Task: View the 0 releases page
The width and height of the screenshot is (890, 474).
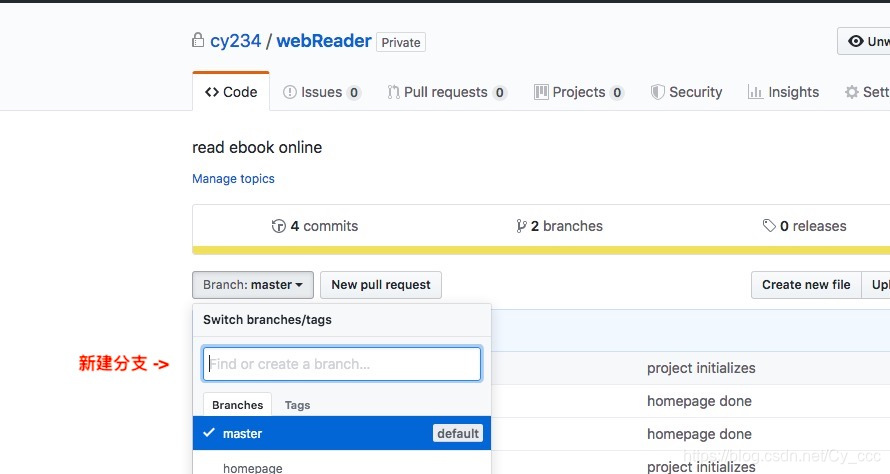Action: [x=804, y=226]
